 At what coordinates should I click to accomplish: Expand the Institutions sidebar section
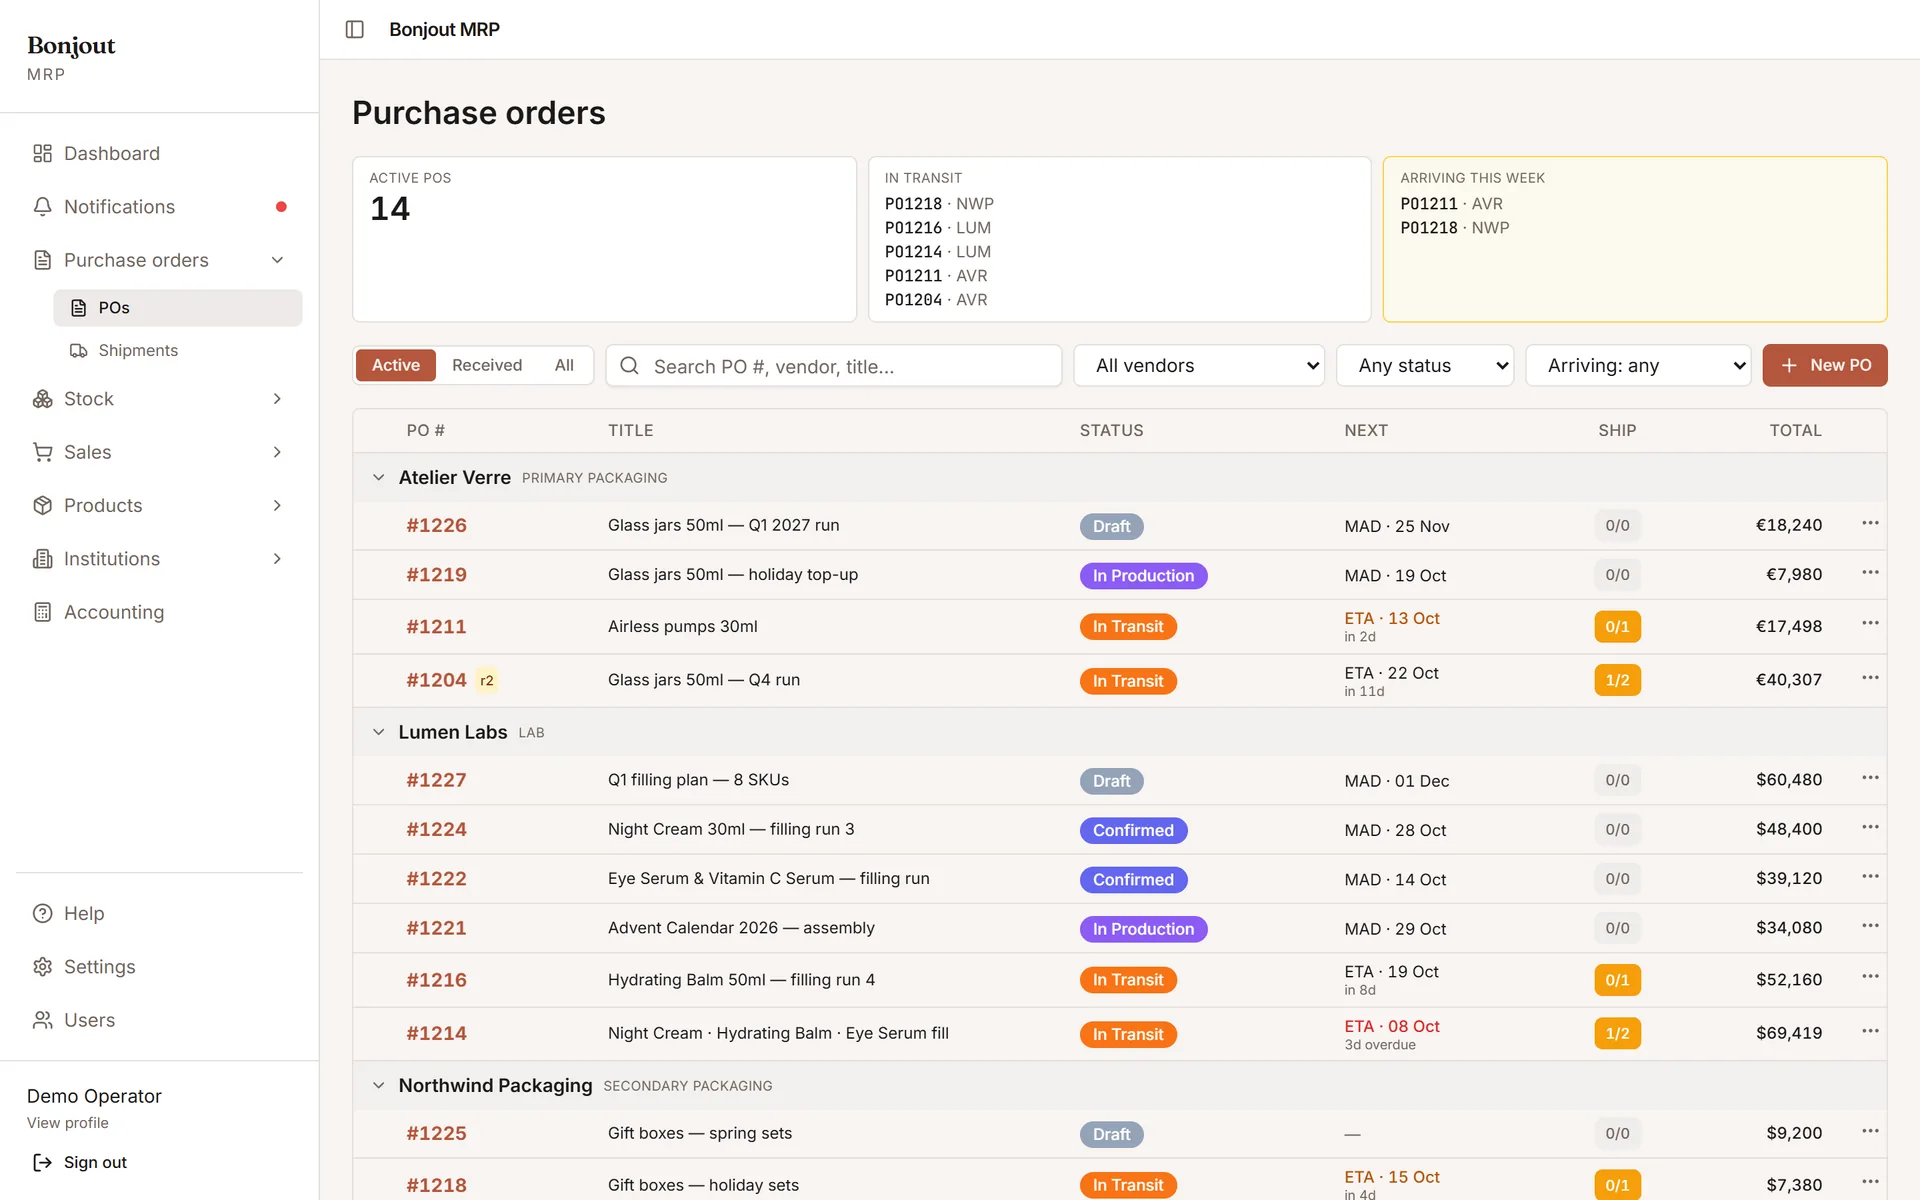277,559
